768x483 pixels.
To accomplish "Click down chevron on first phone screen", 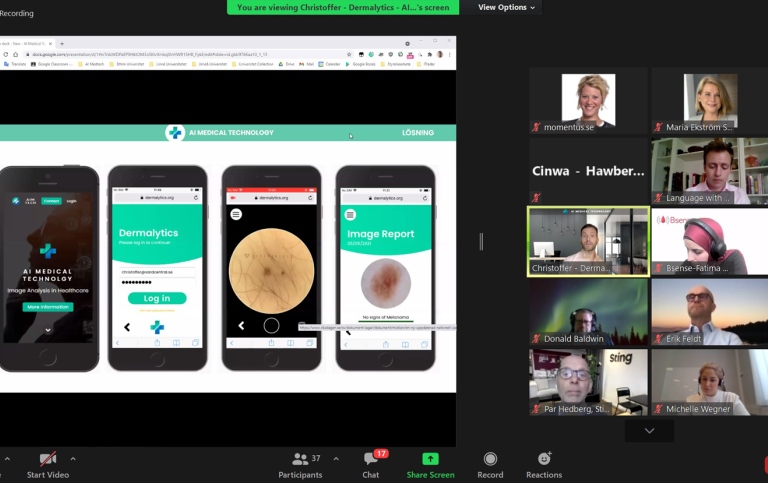I will pos(48,330).
